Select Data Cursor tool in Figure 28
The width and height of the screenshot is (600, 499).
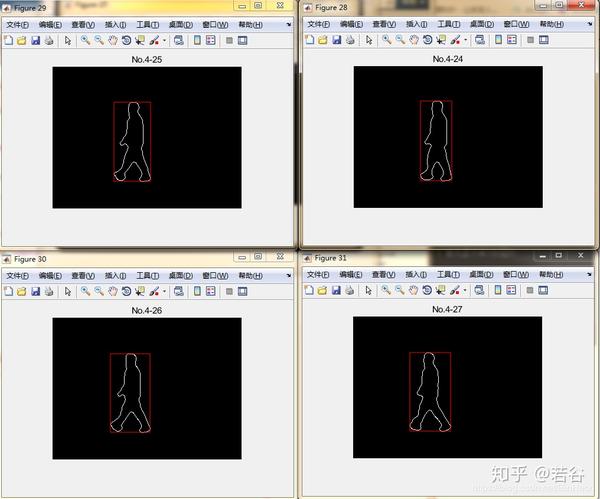pyautogui.click(x=441, y=40)
